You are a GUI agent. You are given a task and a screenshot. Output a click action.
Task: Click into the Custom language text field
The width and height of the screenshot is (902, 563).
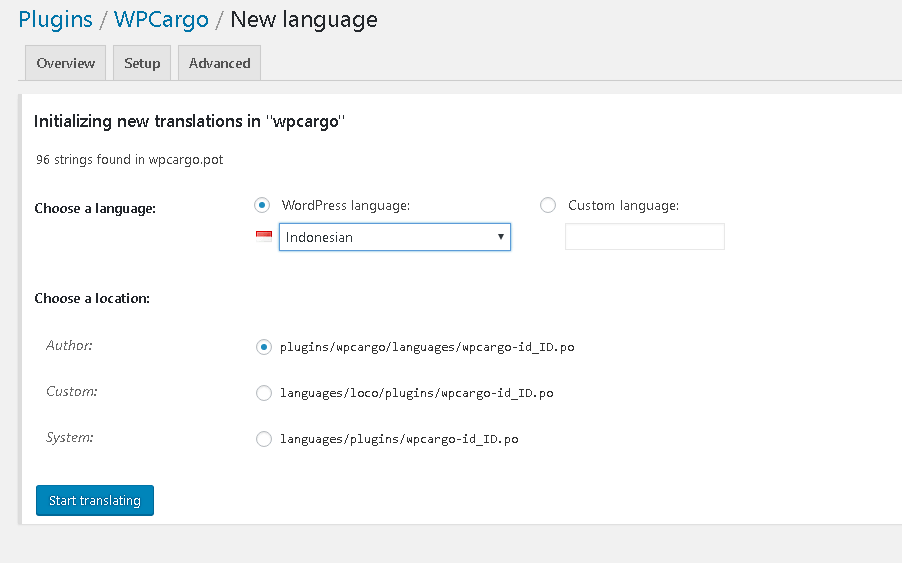(x=644, y=237)
